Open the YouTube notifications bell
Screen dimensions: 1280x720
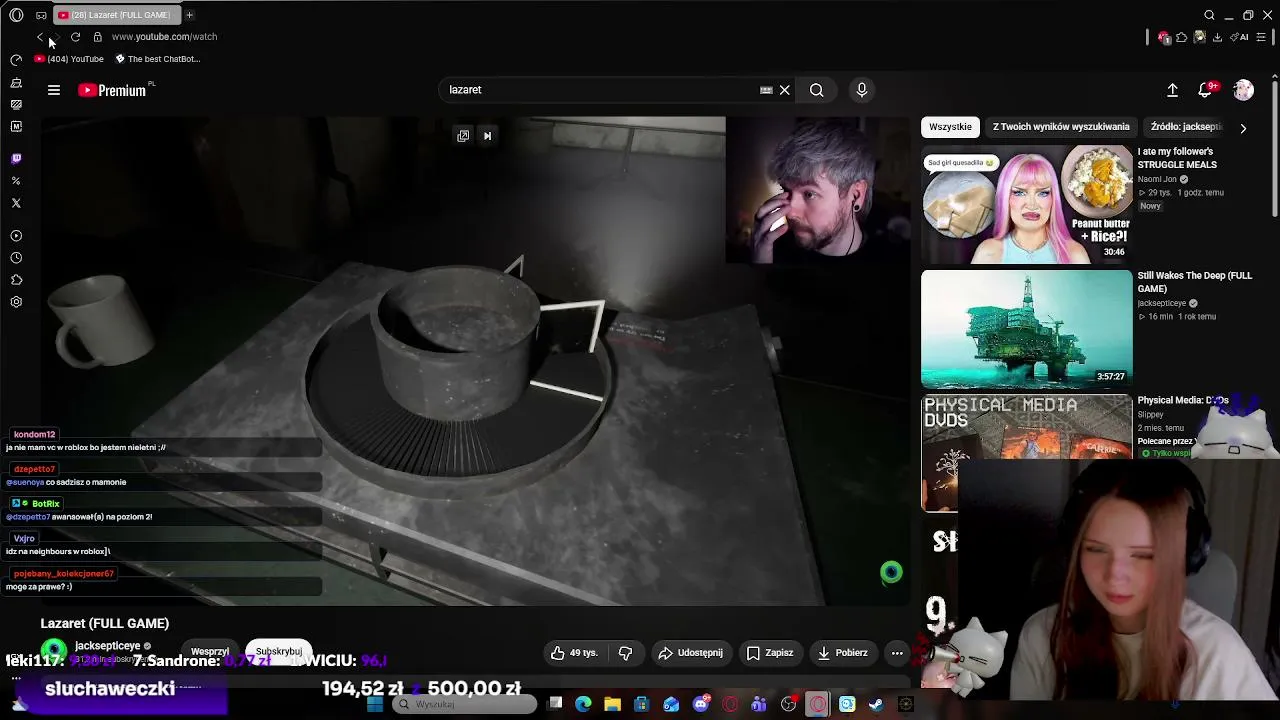(1206, 90)
